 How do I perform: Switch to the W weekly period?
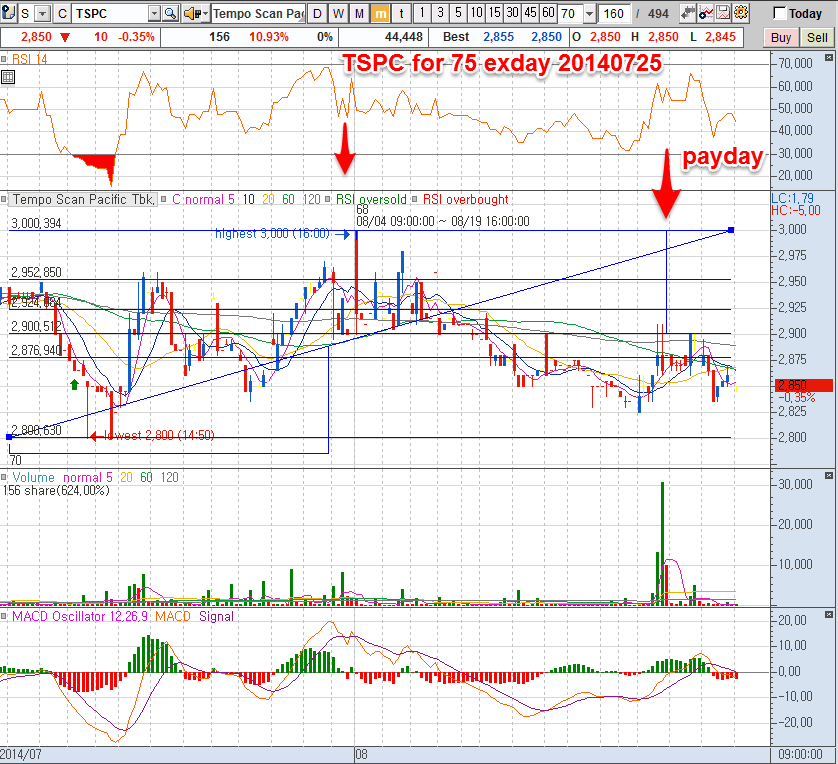point(338,13)
